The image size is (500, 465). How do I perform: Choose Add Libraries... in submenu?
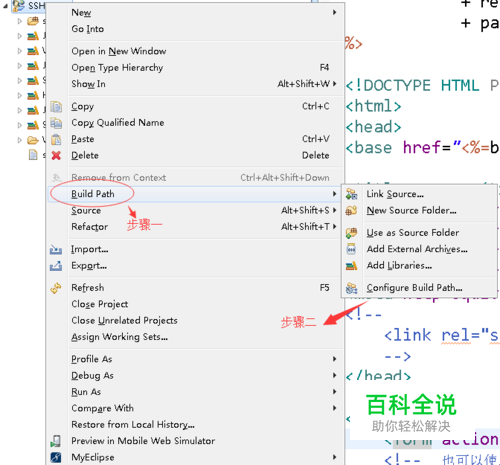pyautogui.click(x=419, y=266)
